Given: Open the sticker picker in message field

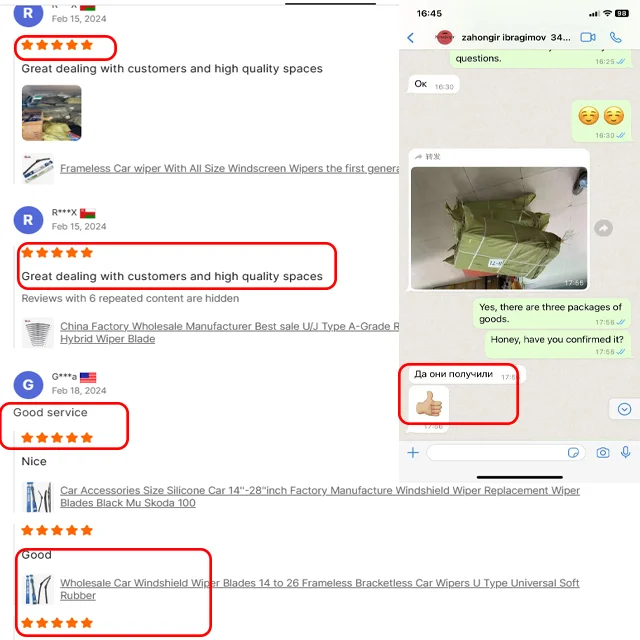Looking at the screenshot, I should pyautogui.click(x=573, y=453).
